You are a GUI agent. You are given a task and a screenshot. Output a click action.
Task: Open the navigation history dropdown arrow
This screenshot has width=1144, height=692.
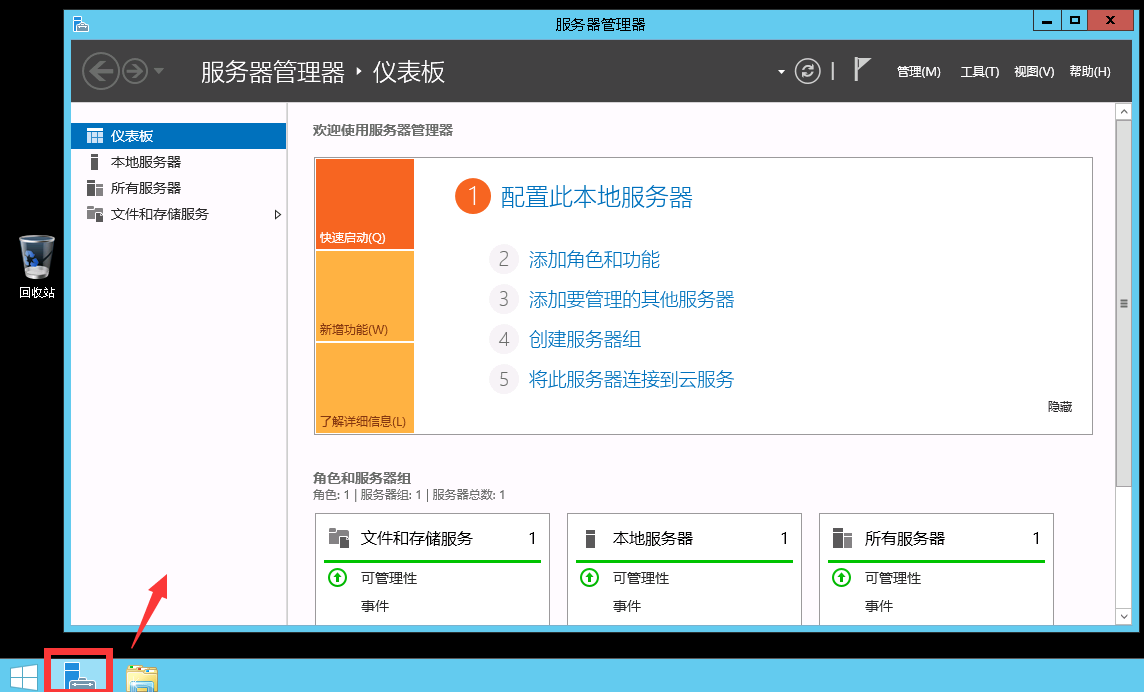point(158,72)
